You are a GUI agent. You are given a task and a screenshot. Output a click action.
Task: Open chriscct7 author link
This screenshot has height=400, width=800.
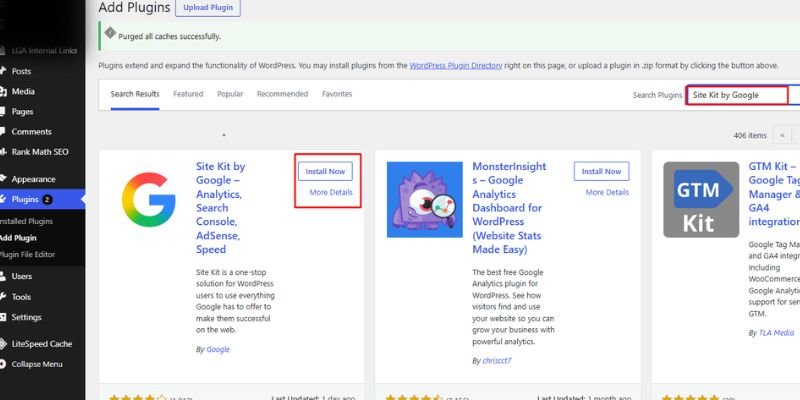(x=497, y=361)
